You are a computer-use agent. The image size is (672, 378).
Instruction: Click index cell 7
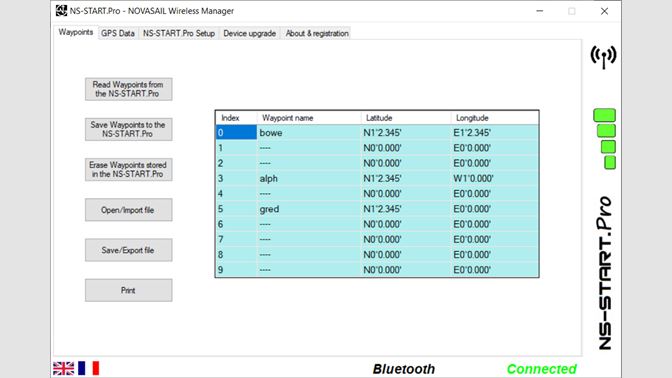tap(237, 240)
